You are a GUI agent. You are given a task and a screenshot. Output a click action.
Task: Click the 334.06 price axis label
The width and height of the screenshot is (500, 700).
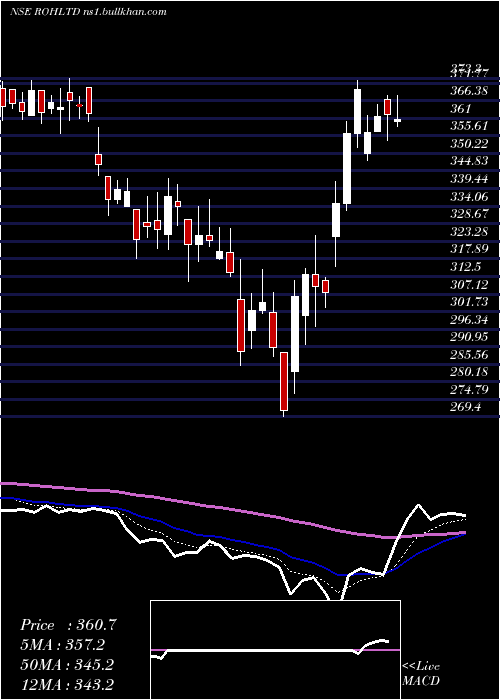pyautogui.click(x=470, y=196)
